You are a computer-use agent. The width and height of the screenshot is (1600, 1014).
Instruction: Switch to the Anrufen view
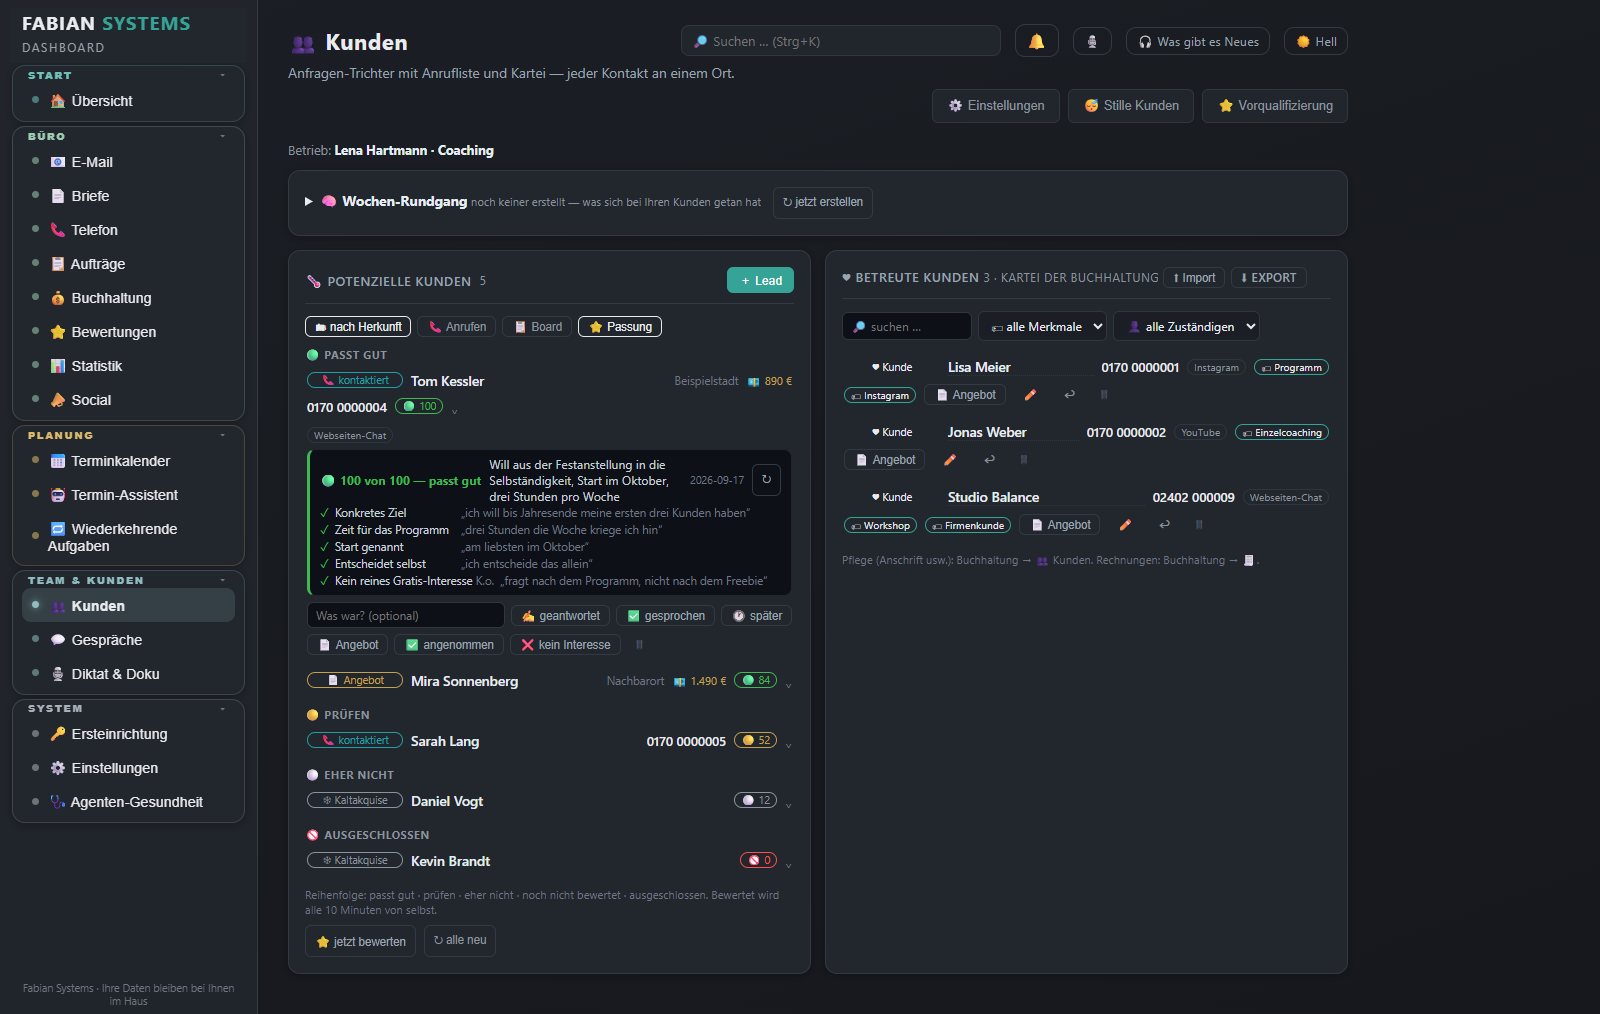pyautogui.click(x=457, y=327)
